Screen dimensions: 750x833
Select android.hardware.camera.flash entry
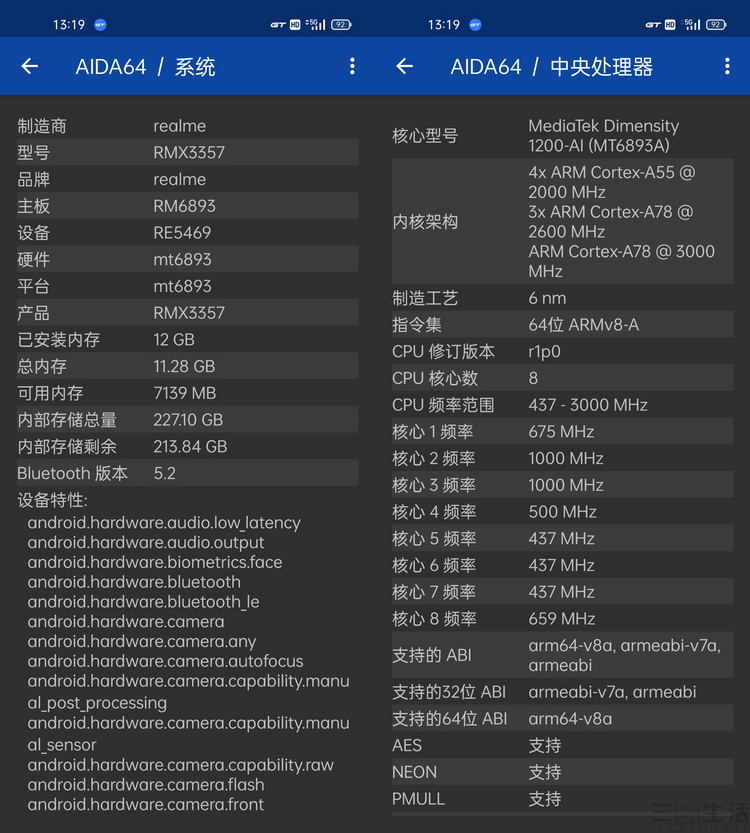[x=146, y=785]
